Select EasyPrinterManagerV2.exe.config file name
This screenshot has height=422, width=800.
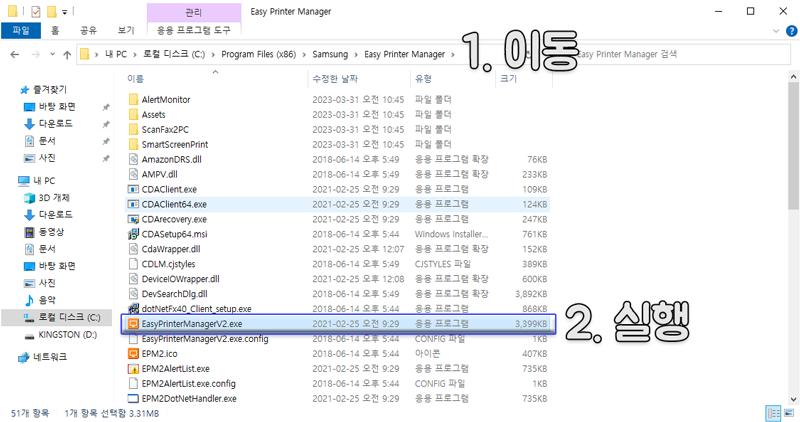205,339
